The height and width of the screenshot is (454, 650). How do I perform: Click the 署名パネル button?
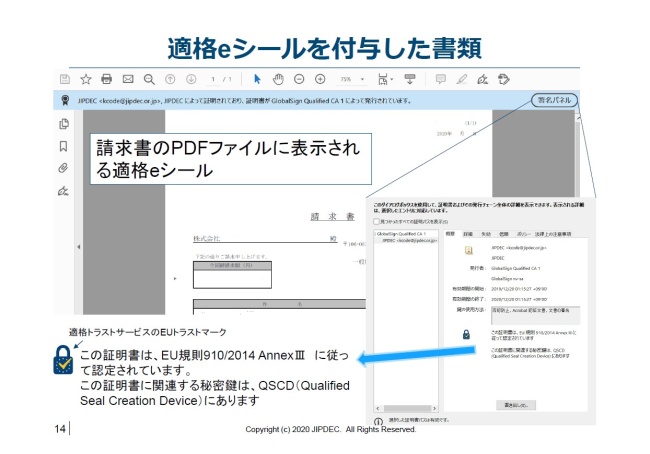(x=553, y=100)
